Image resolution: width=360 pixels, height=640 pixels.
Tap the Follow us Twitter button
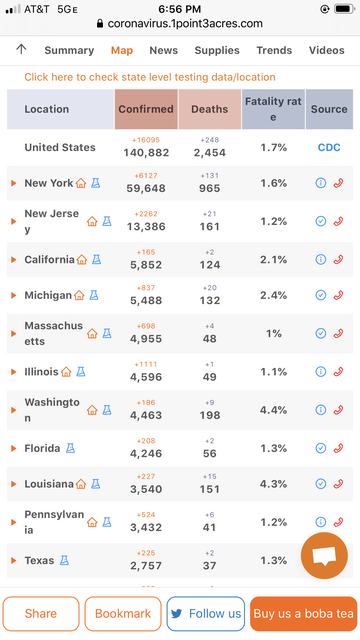point(206,613)
